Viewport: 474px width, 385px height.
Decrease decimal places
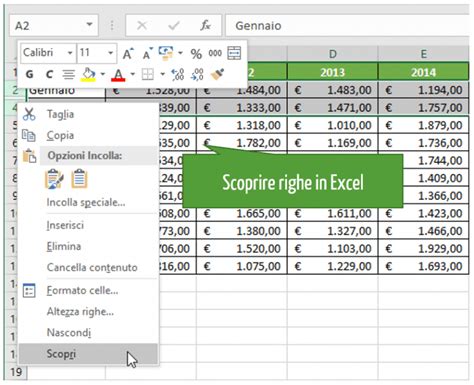coord(197,74)
